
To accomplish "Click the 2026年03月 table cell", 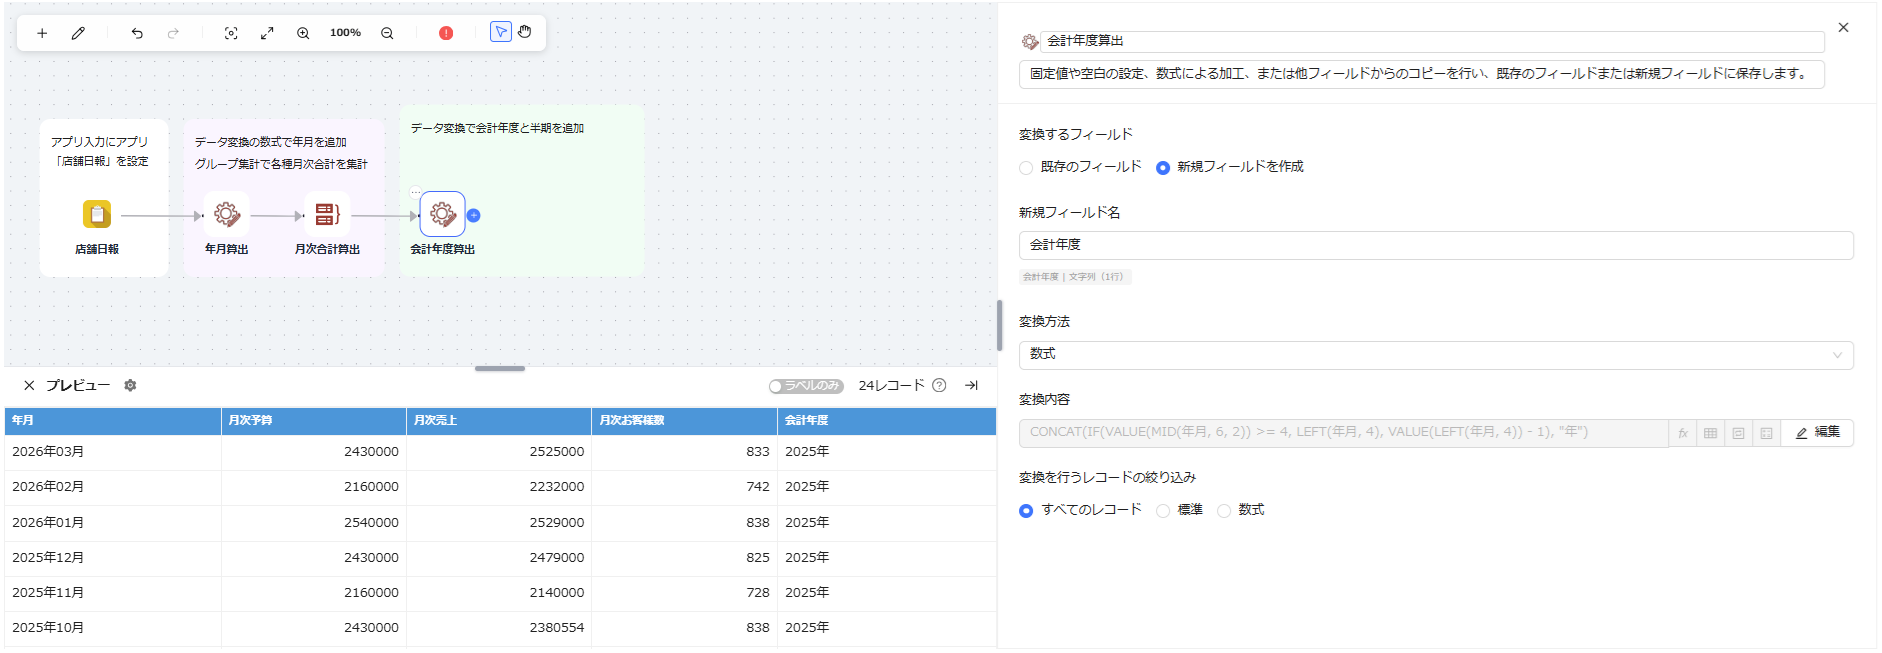I will (113, 452).
